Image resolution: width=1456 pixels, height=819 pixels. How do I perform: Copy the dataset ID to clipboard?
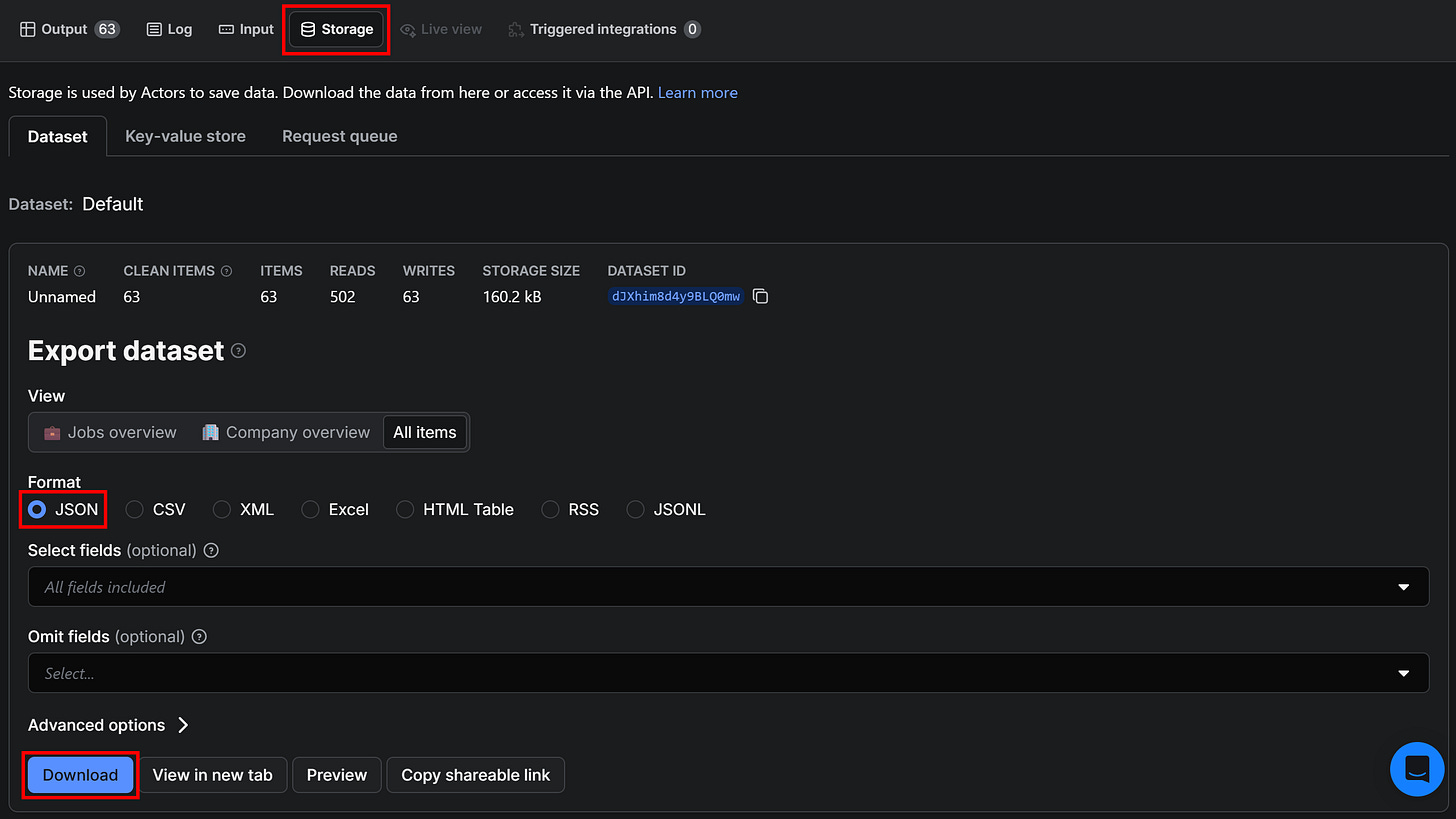pyautogui.click(x=760, y=297)
